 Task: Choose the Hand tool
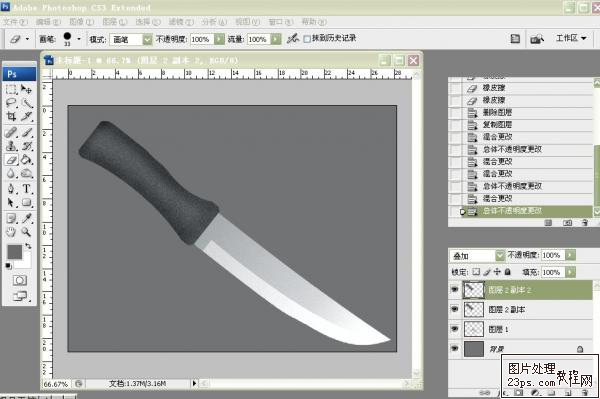pos(11,231)
